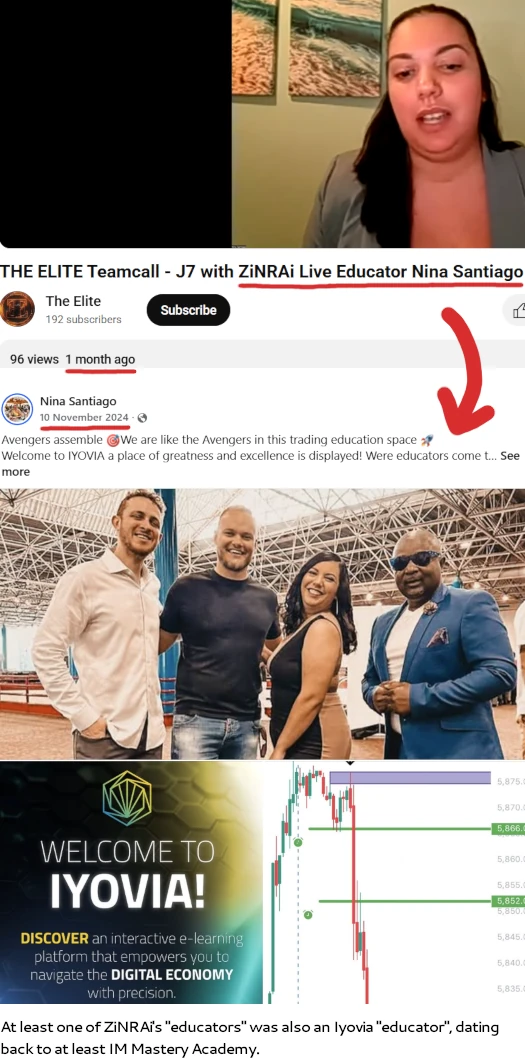
Task: Open Nina Santiago's profile name link
Action: point(78,401)
